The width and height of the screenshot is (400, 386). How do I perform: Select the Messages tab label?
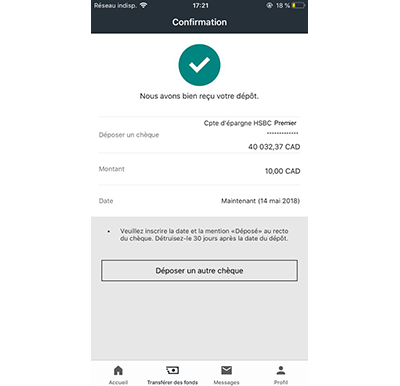point(226,382)
